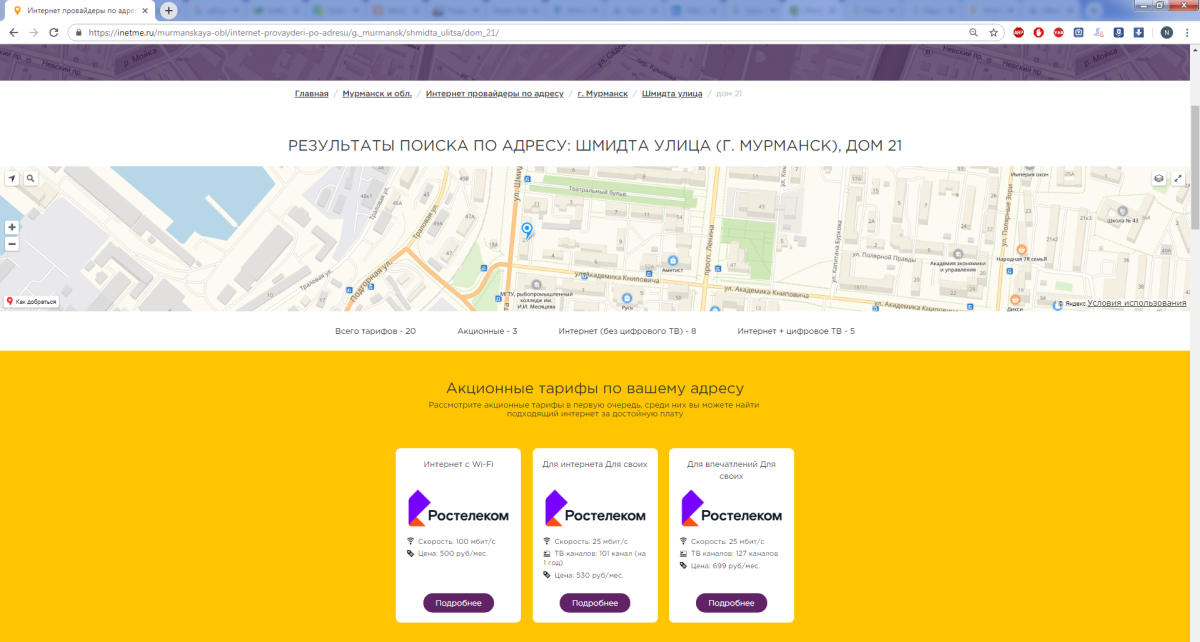Click 'Цена: 500 руб/мес.' text
This screenshot has width=1200, height=642.
pos(451,553)
